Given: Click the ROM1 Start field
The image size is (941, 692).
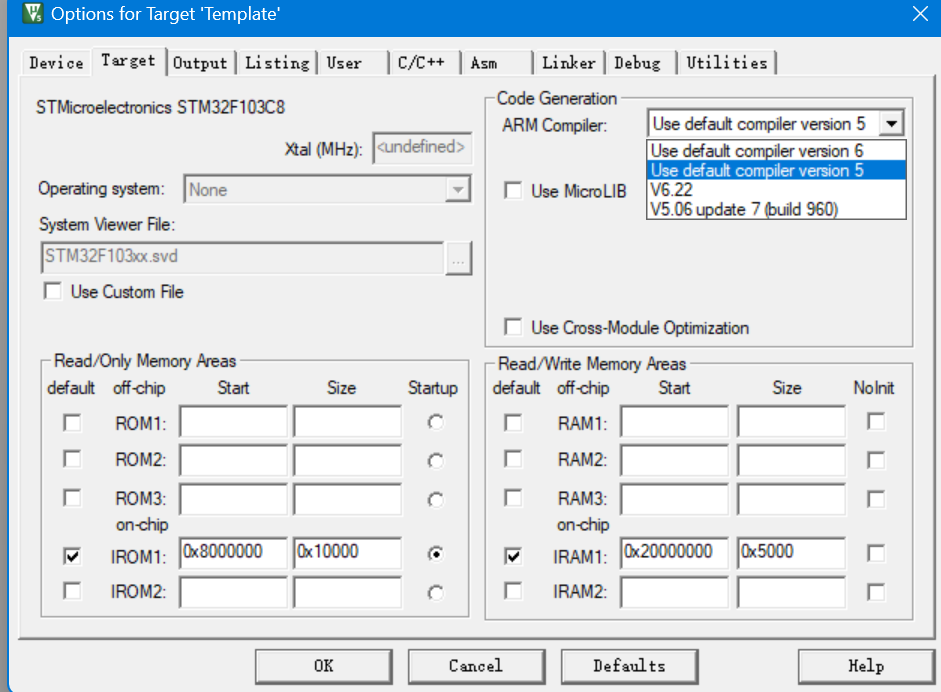Looking at the screenshot, I should point(233,422).
